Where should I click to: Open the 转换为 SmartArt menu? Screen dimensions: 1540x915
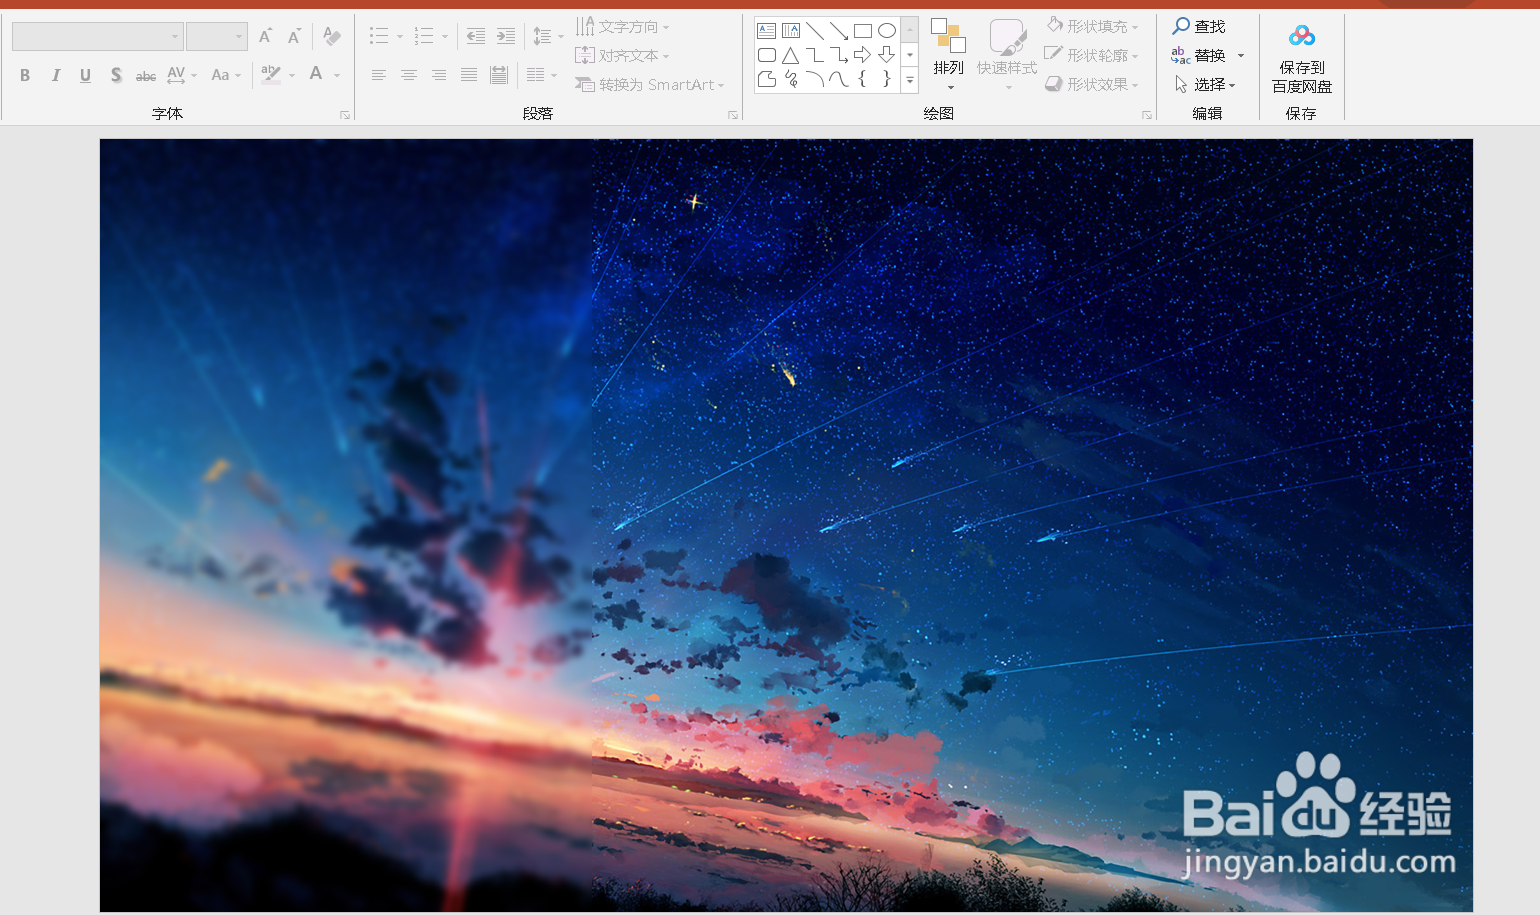pos(649,85)
